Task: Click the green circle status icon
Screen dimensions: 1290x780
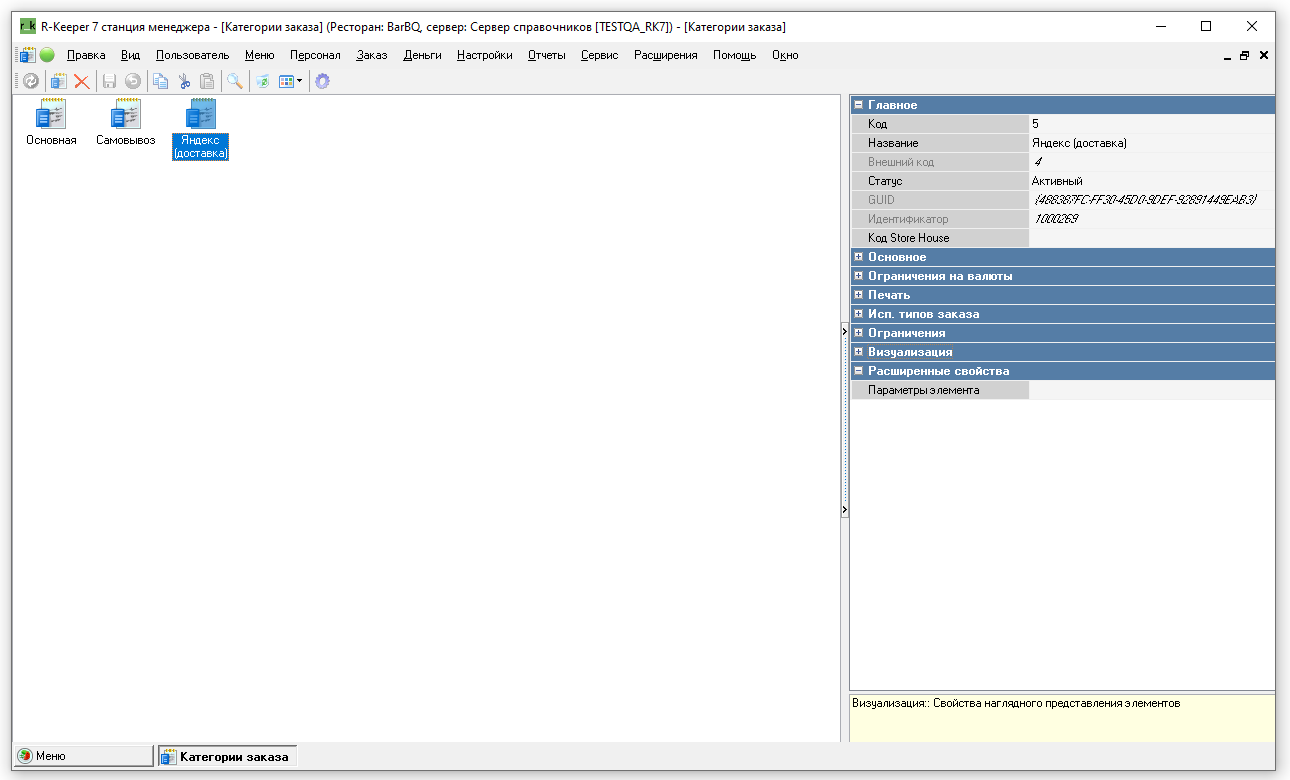Action: pyautogui.click(x=47, y=55)
